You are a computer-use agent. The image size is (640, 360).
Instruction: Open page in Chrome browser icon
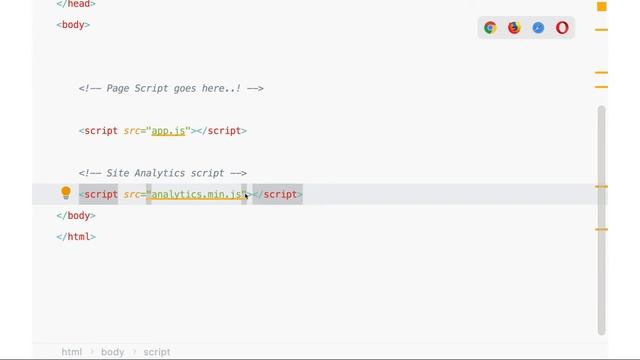coord(490,27)
